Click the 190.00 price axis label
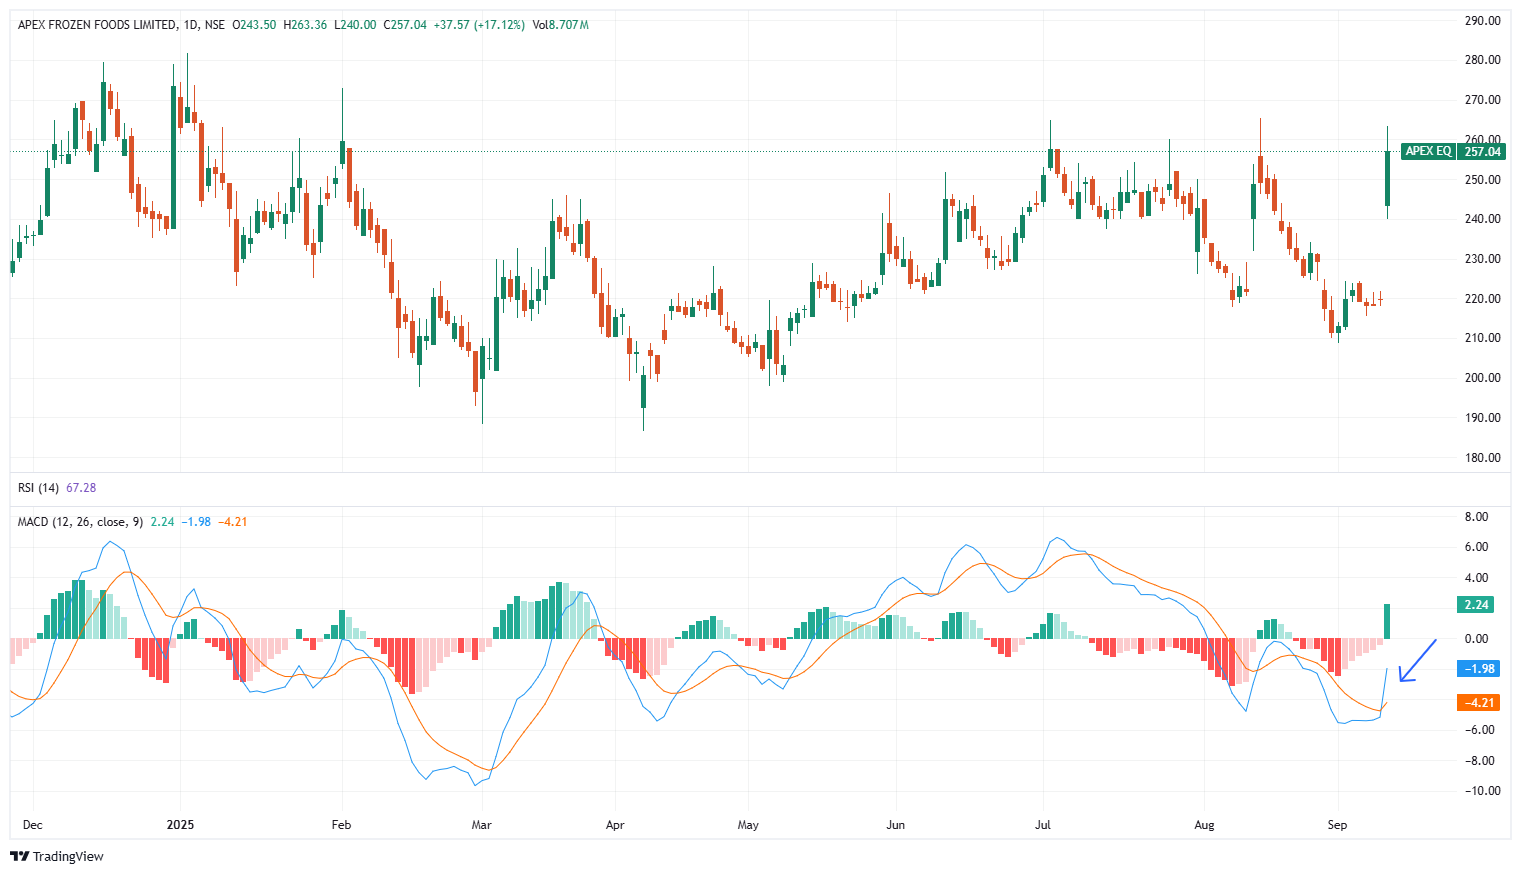The width and height of the screenshot is (1521, 874). tap(1482, 418)
